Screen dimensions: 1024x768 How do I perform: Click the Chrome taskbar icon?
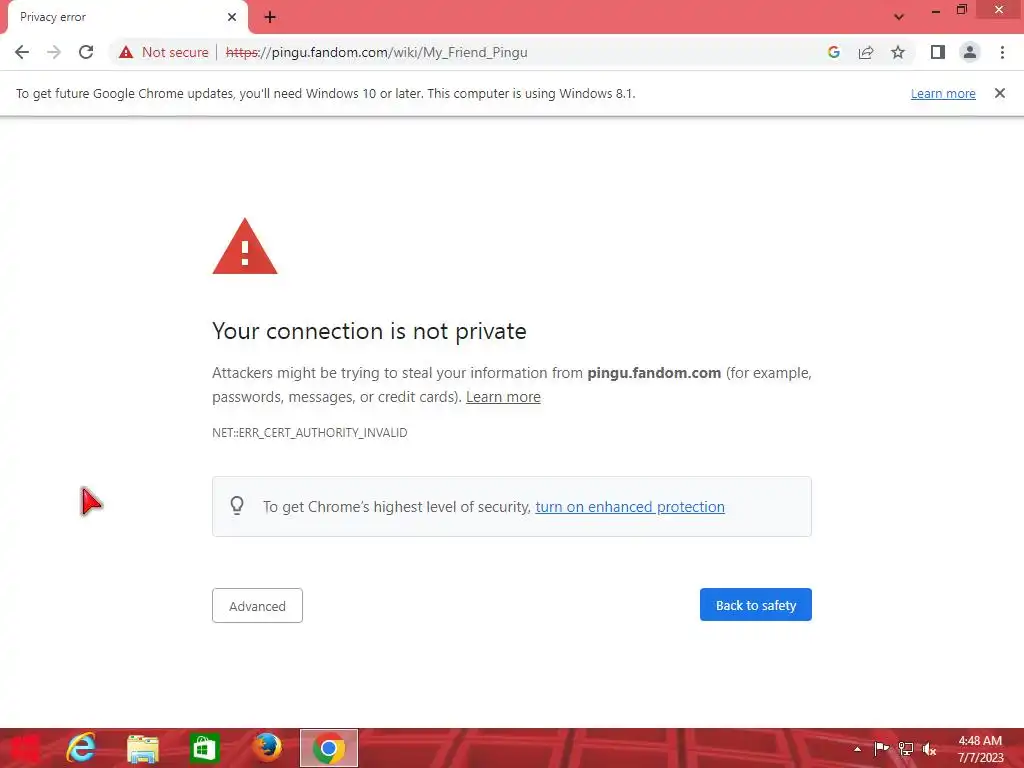(328, 748)
